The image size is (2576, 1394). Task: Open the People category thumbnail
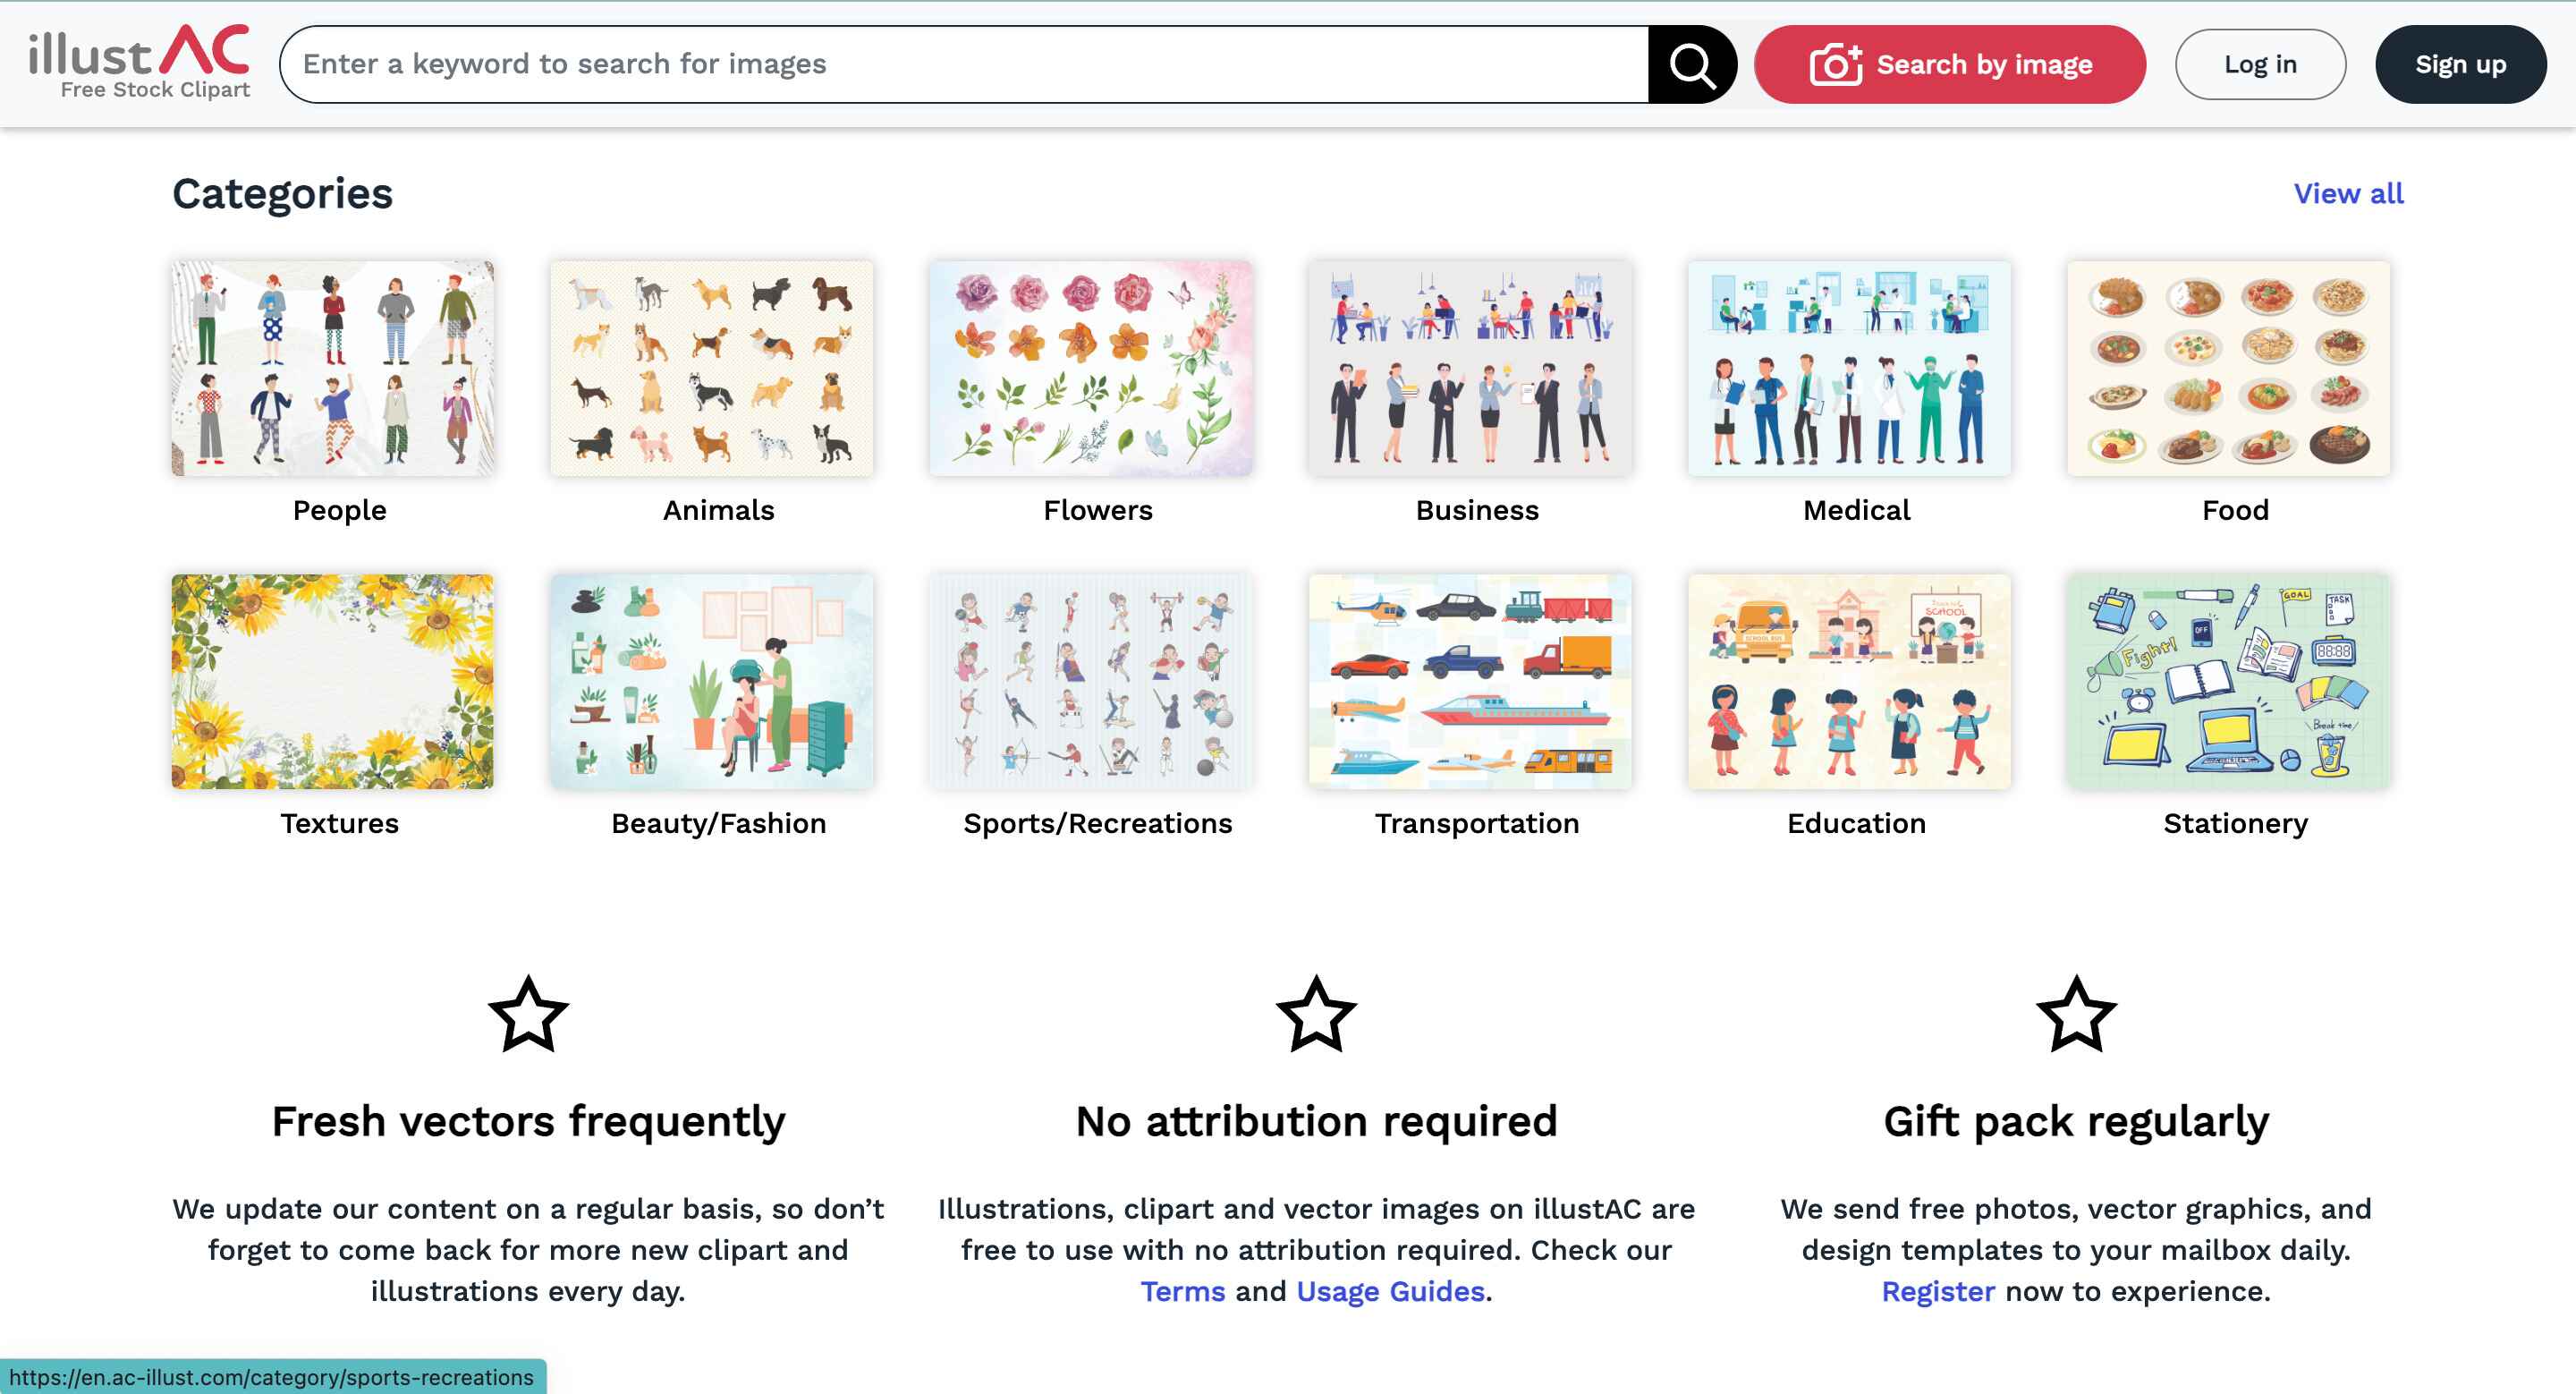(x=332, y=369)
